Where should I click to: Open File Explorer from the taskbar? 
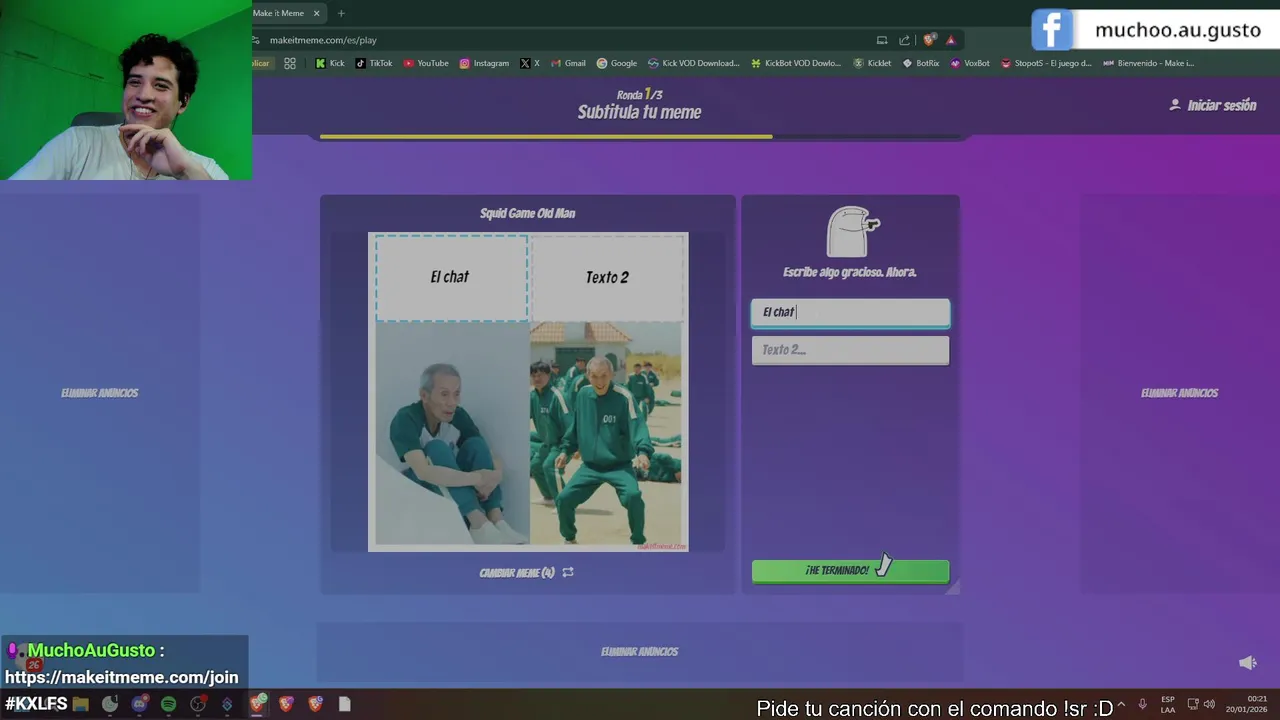pos(81,704)
